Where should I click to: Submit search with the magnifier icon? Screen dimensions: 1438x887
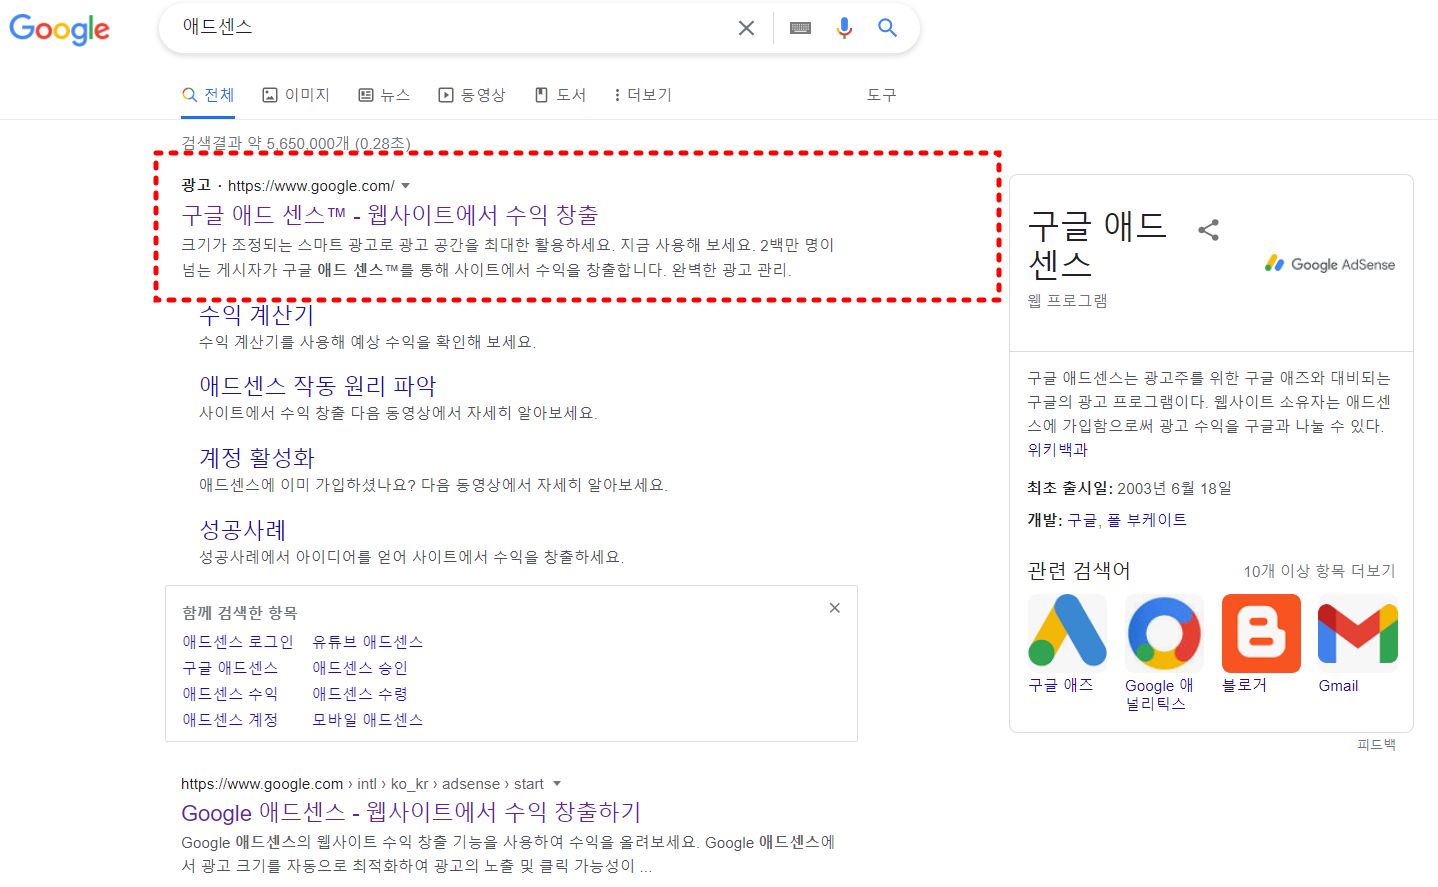[x=887, y=28]
